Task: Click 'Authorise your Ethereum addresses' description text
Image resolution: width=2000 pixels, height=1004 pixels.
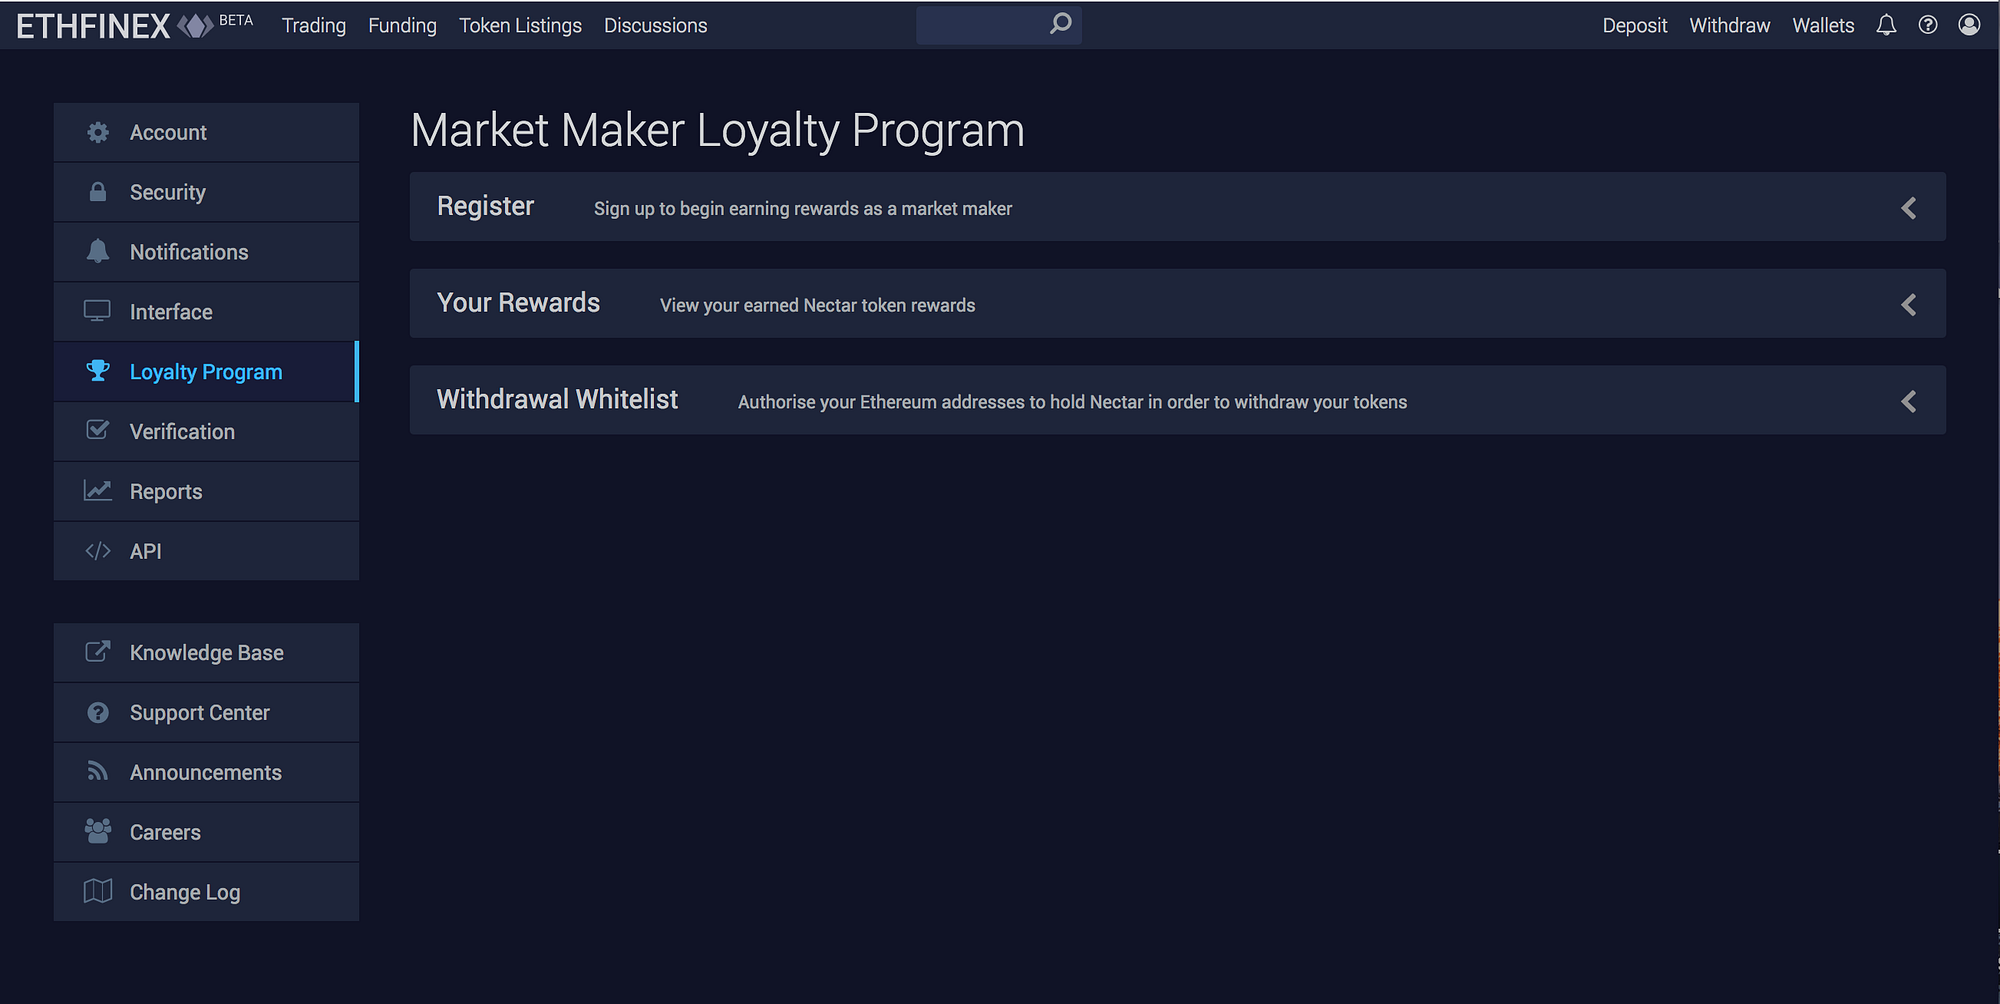Action: [x=1072, y=402]
